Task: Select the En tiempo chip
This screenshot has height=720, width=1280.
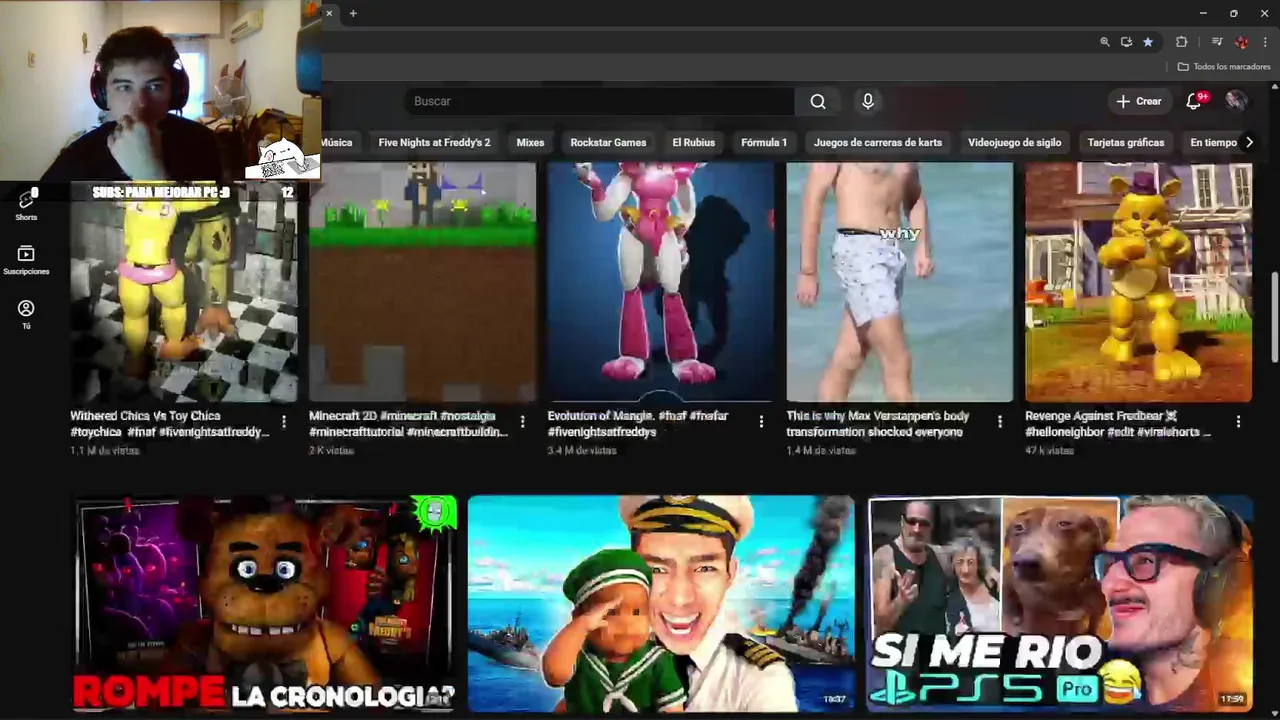Action: click(1212, 142)
